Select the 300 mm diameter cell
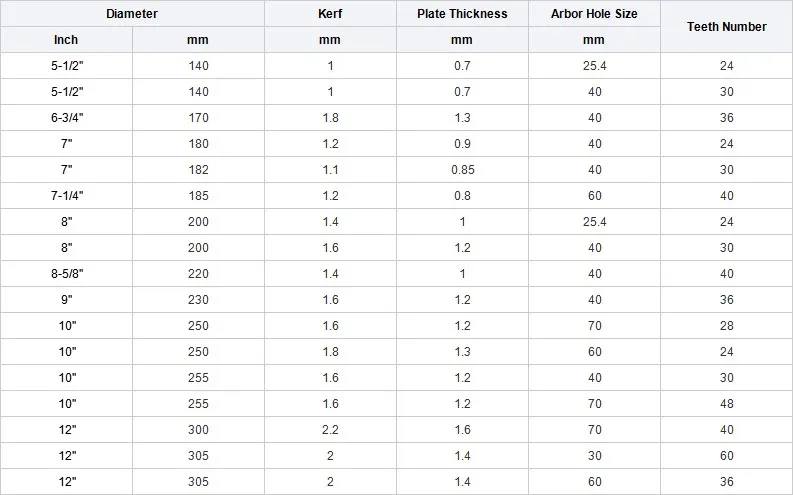The width and height of the screenshot is (793, 495). pos(198,430)
